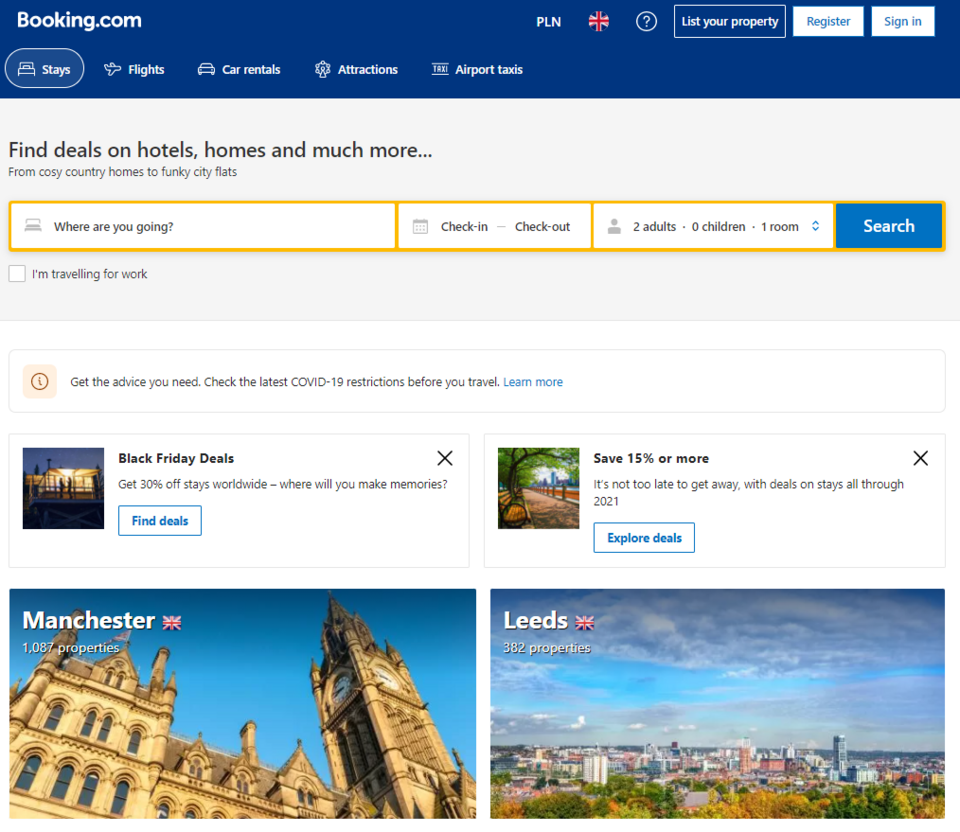Pick a Check-in date
This screenshot has height=832, width=960.
(x=464, y=227)
